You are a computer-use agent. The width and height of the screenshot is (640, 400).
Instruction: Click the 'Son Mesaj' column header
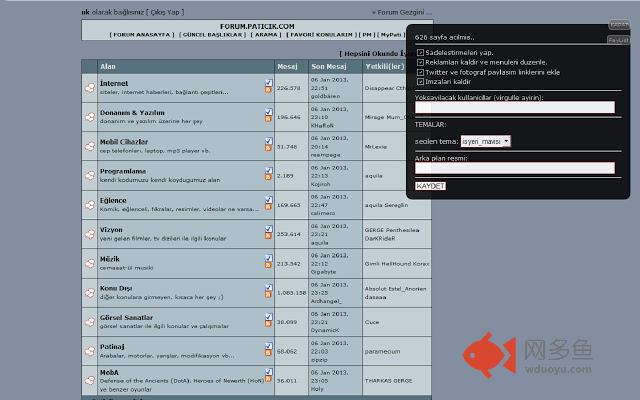[x=329, y=67]
